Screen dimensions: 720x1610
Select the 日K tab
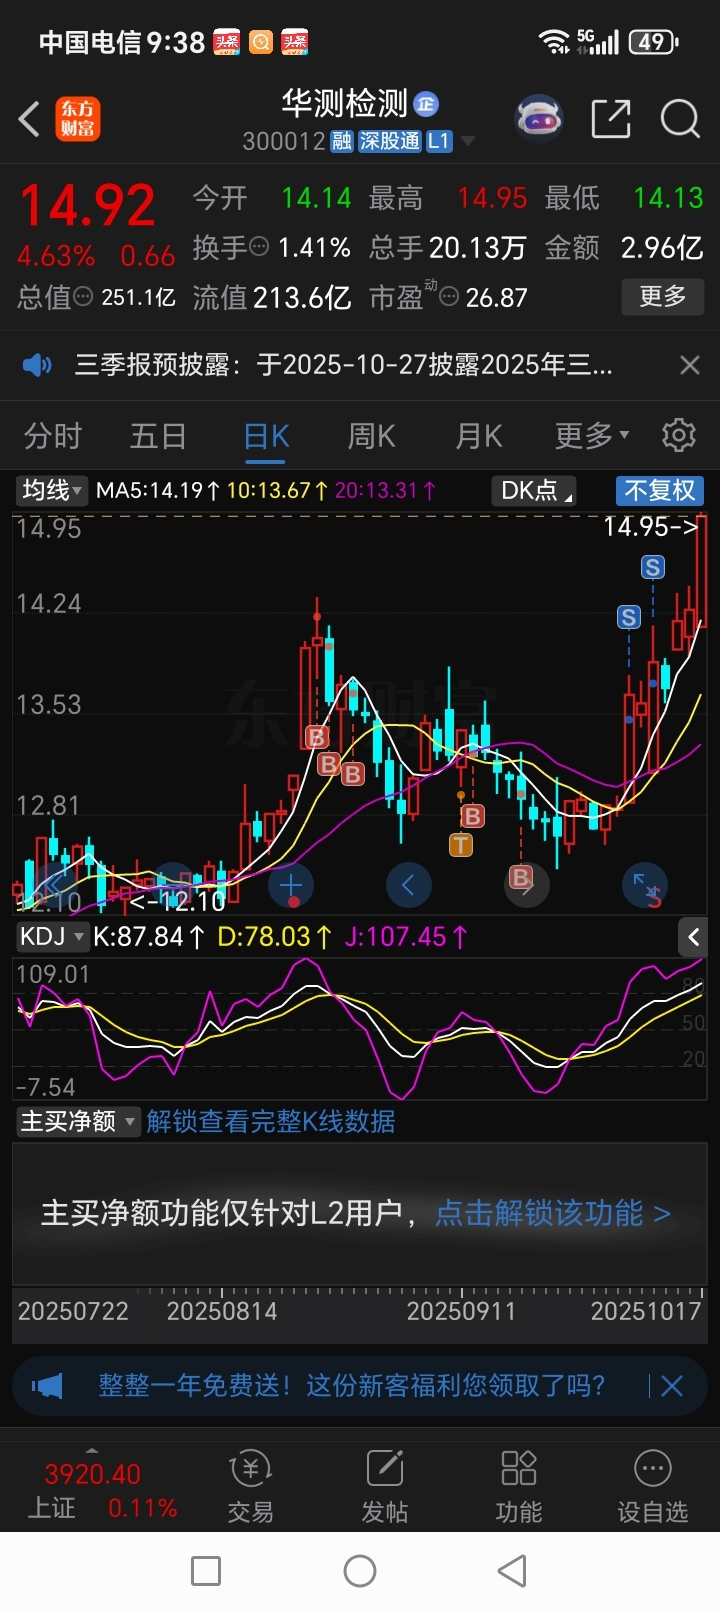click(x=266, y=436)
